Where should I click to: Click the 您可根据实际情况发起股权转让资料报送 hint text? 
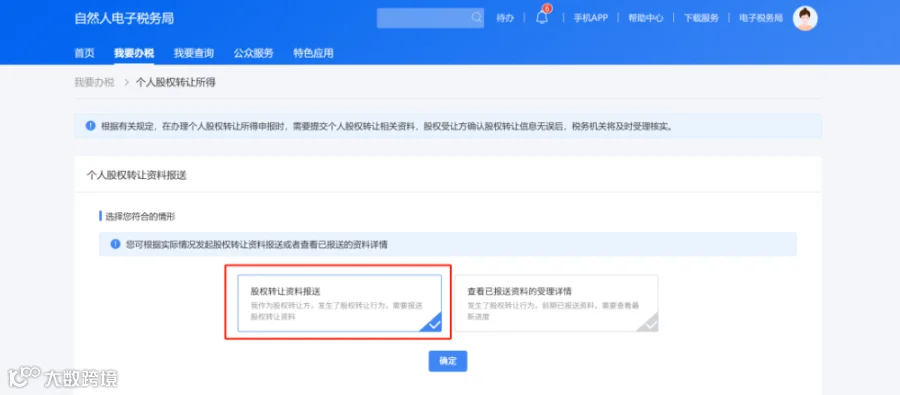coord(257,244)
